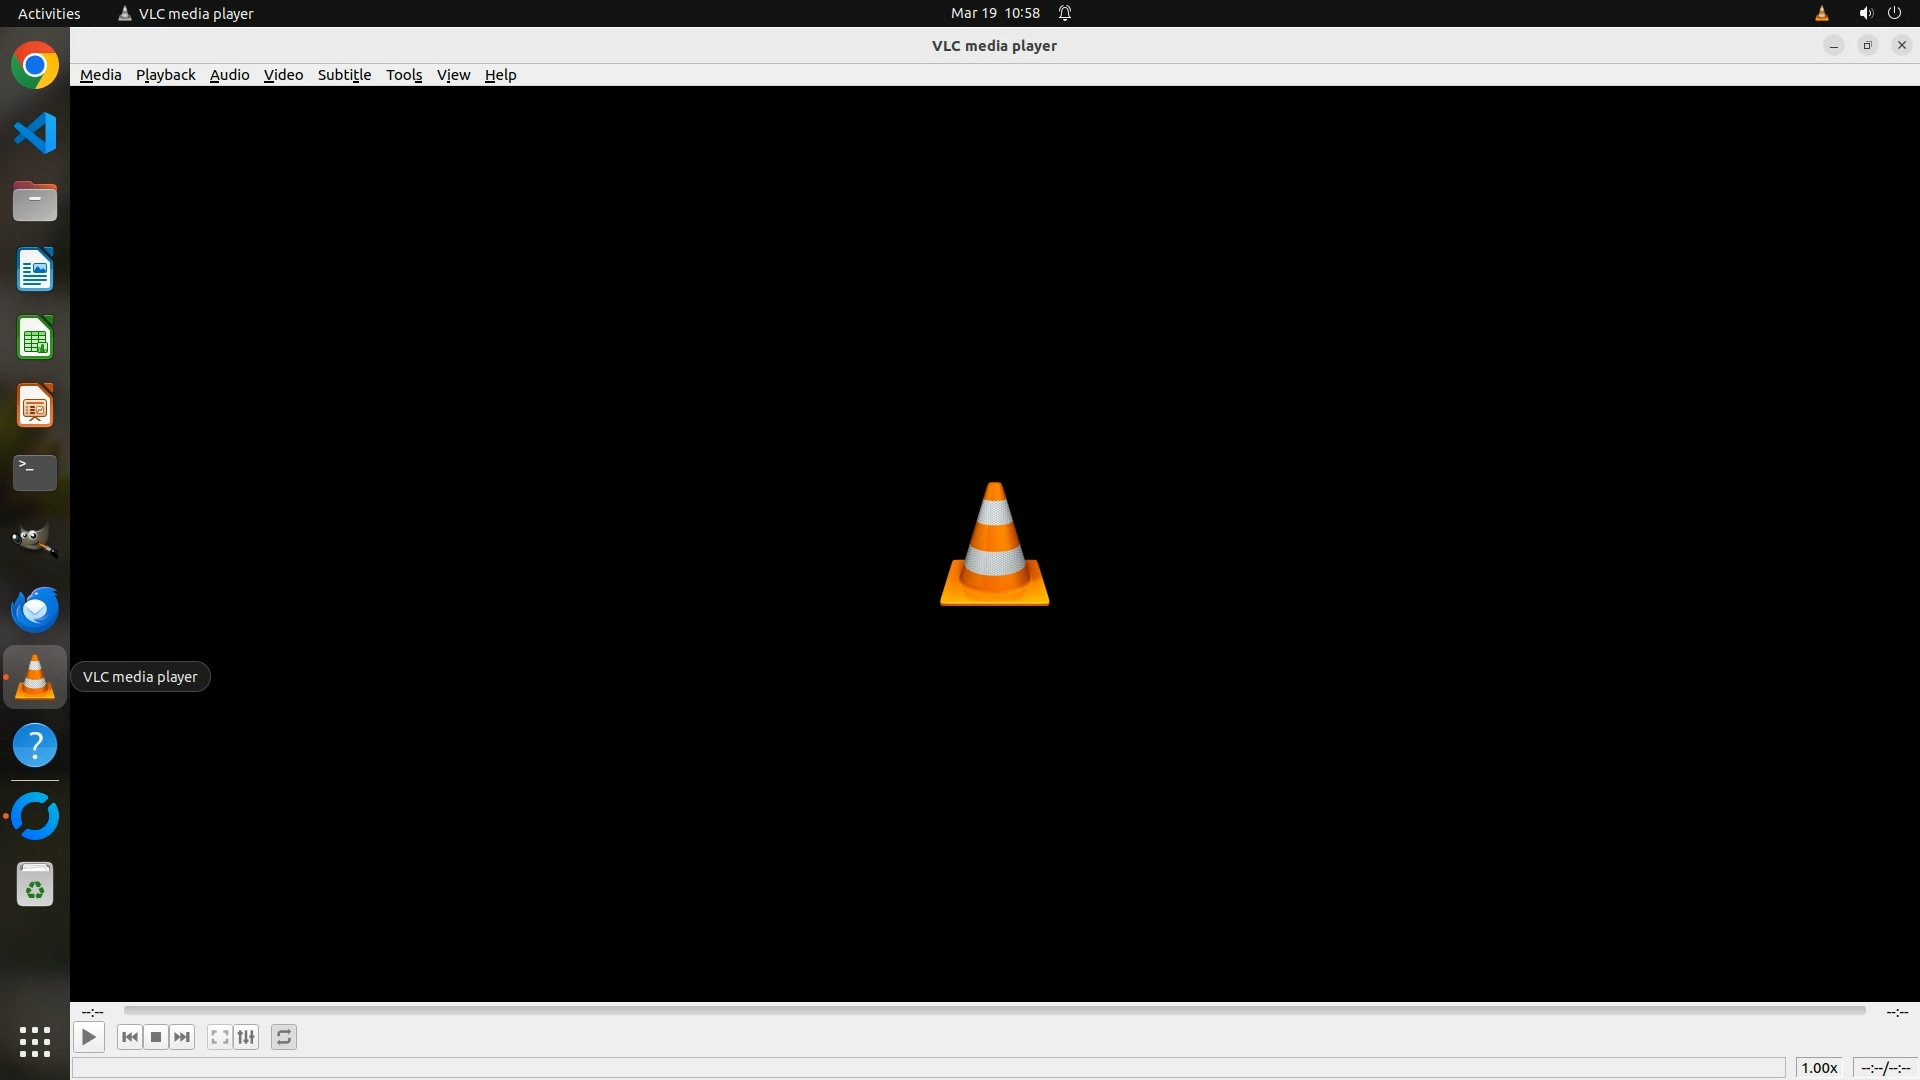Open the Playback menu

(165, 75)
